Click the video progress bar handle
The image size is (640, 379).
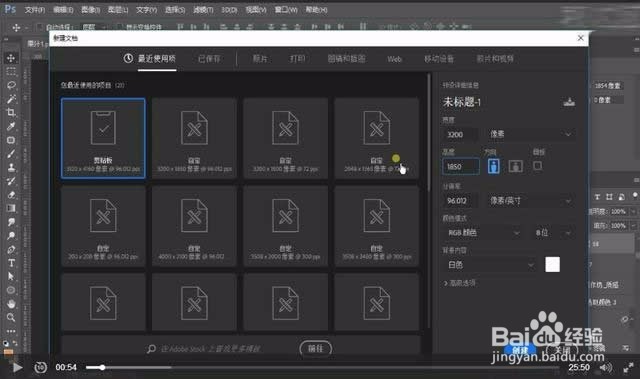click(102, 368)
